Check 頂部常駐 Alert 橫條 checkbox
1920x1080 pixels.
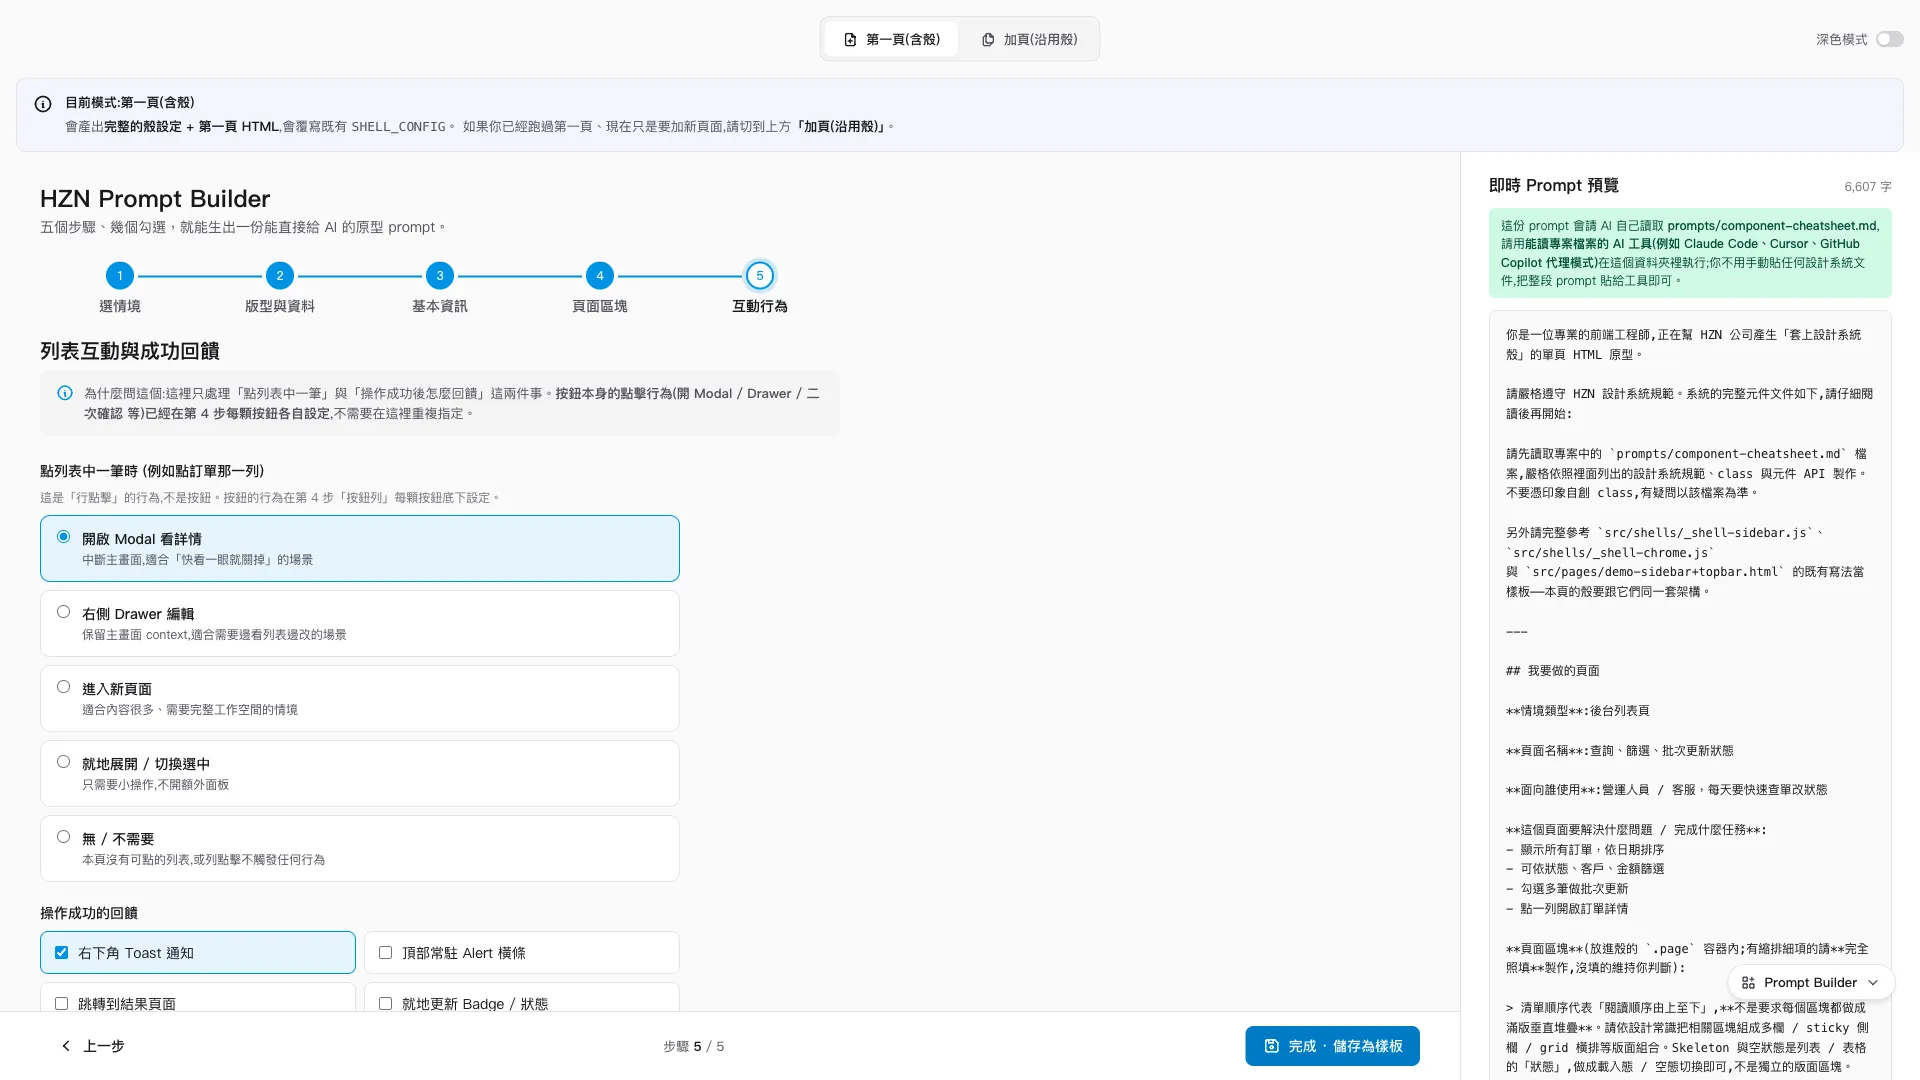(385, 952)
